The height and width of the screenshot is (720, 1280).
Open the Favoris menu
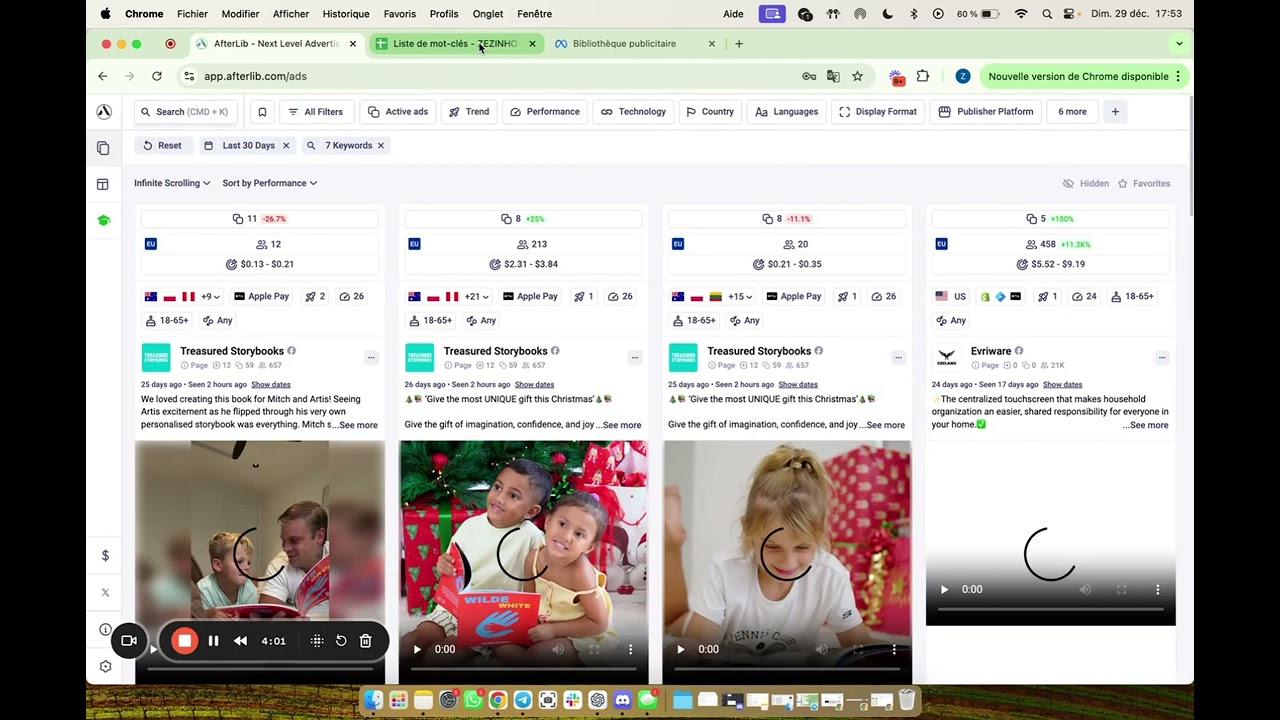click(x=400, y=14)
